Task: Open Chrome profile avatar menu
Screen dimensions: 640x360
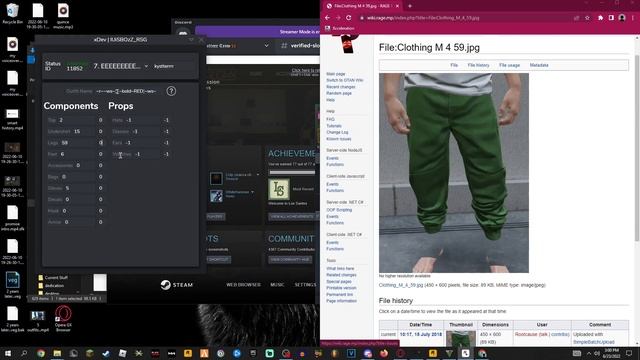Action: click(622, 18)
